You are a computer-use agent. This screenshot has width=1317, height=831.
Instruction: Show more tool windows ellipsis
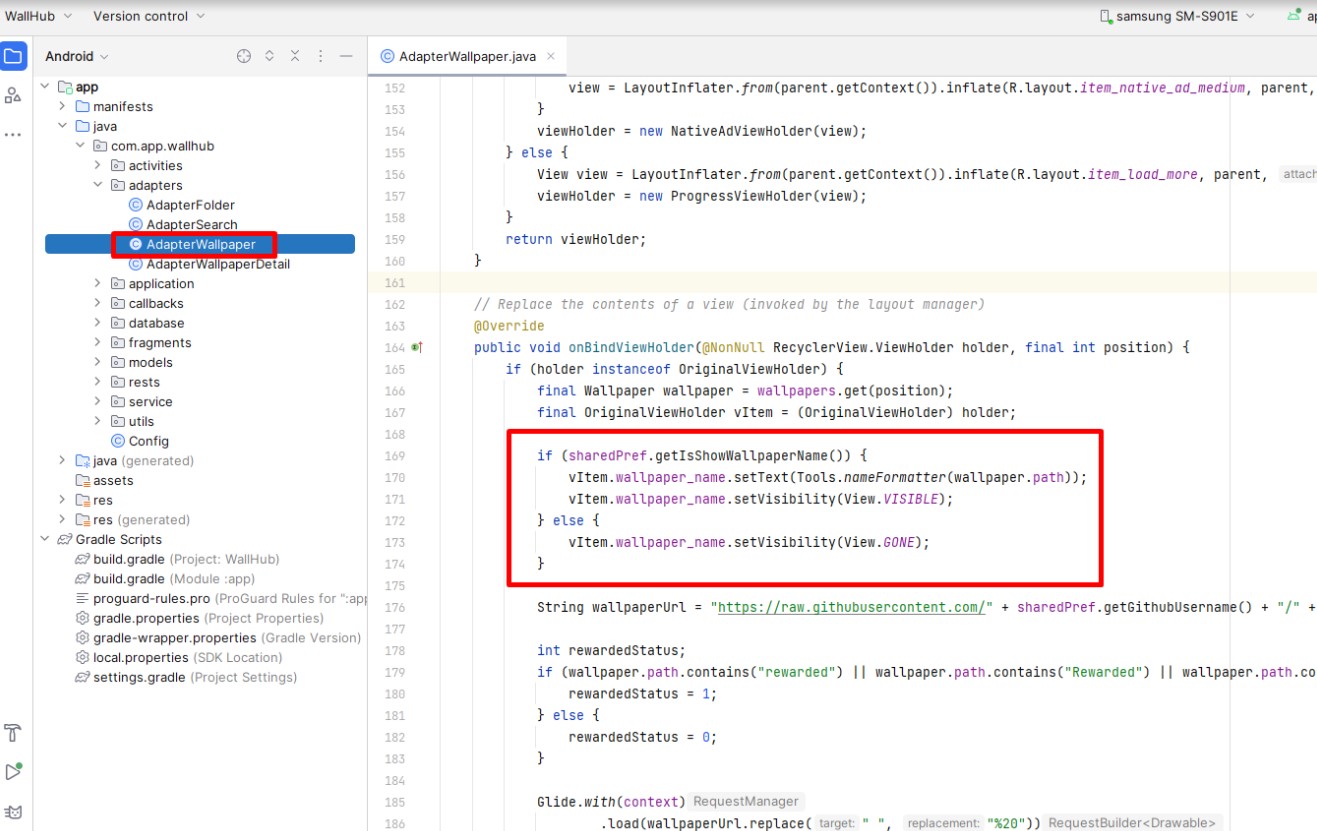[x=13, y=134]
